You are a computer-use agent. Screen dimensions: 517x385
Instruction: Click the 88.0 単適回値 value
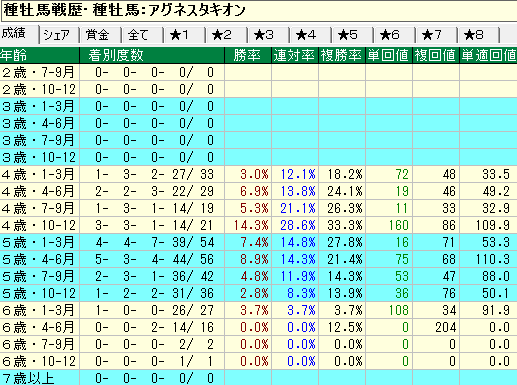496,276
